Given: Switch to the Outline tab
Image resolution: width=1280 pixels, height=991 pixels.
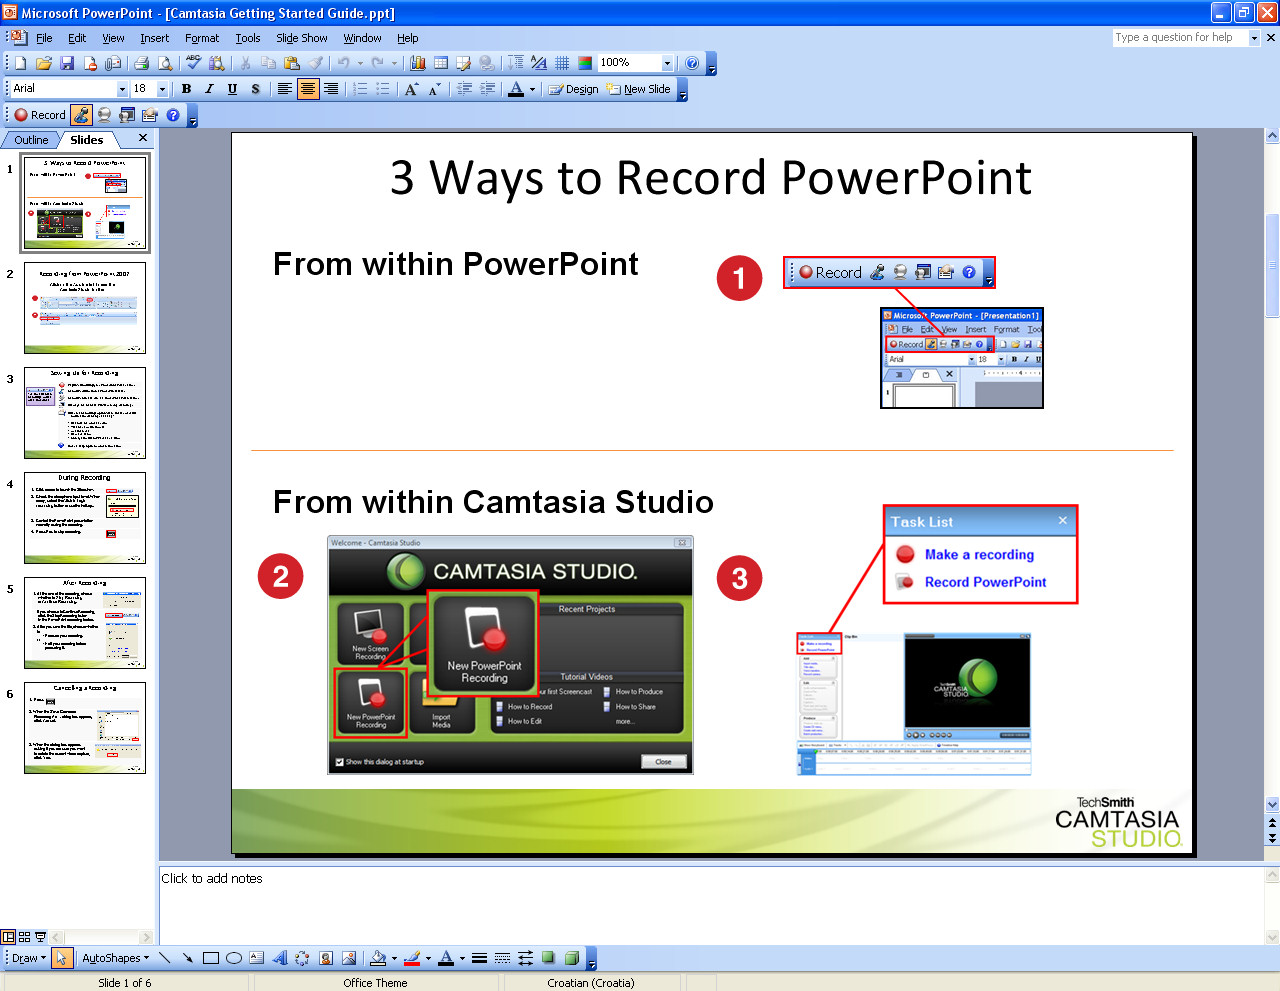Looking at the screenshot, I should [x=31, y=140].
